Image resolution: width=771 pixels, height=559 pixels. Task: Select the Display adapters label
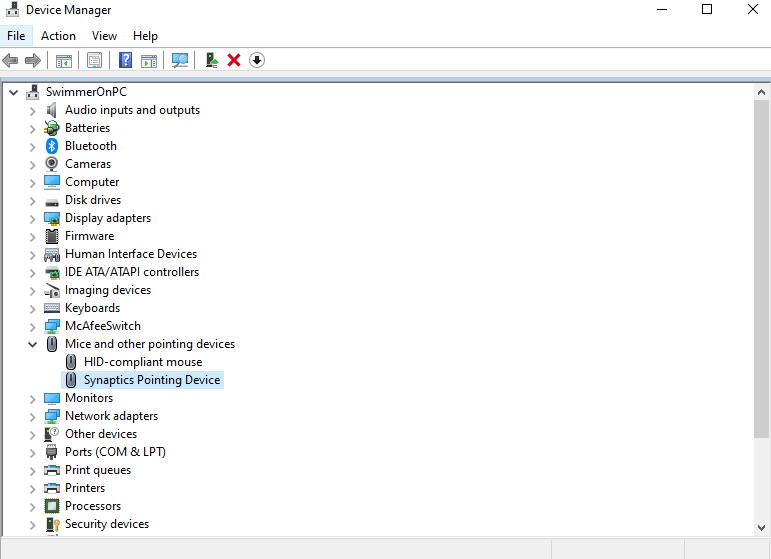coord(108,218)
